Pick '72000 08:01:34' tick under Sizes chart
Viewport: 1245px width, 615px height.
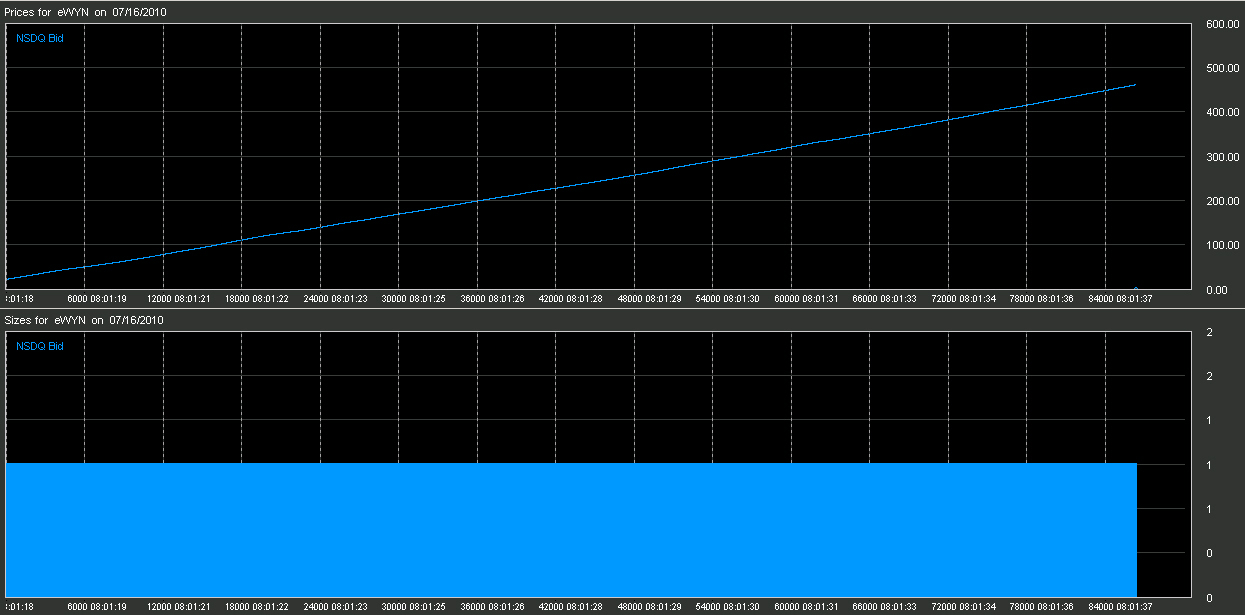pos(963,607)
